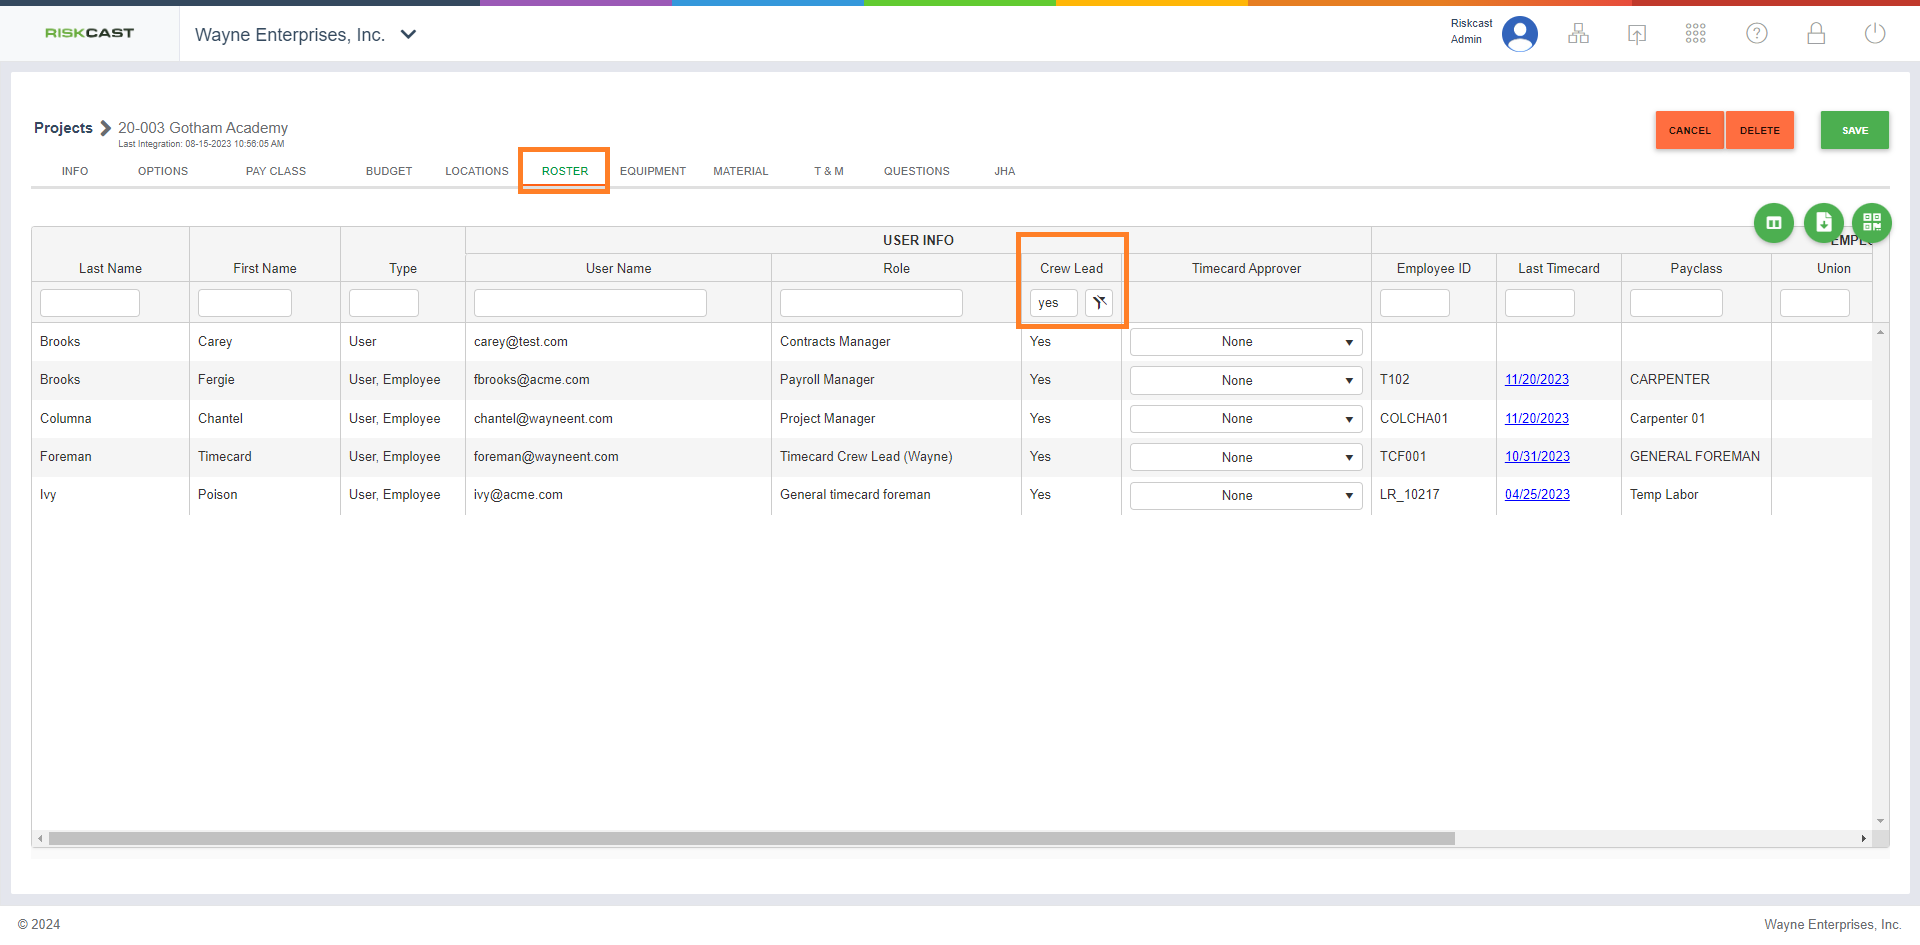Open the help question mark icon
This screenshot has width=1920, height=945.
(1756, 34)
